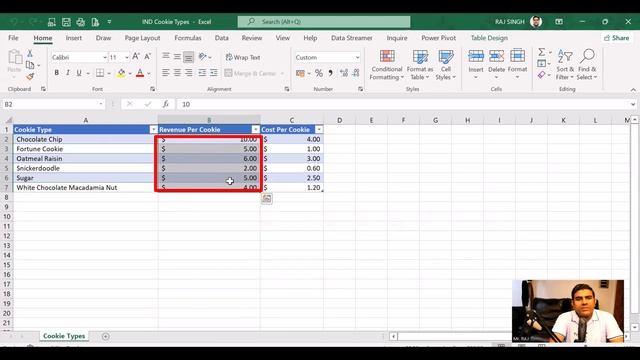
Task: Click the Paste clipboard icon
Action: click(15, 58)
